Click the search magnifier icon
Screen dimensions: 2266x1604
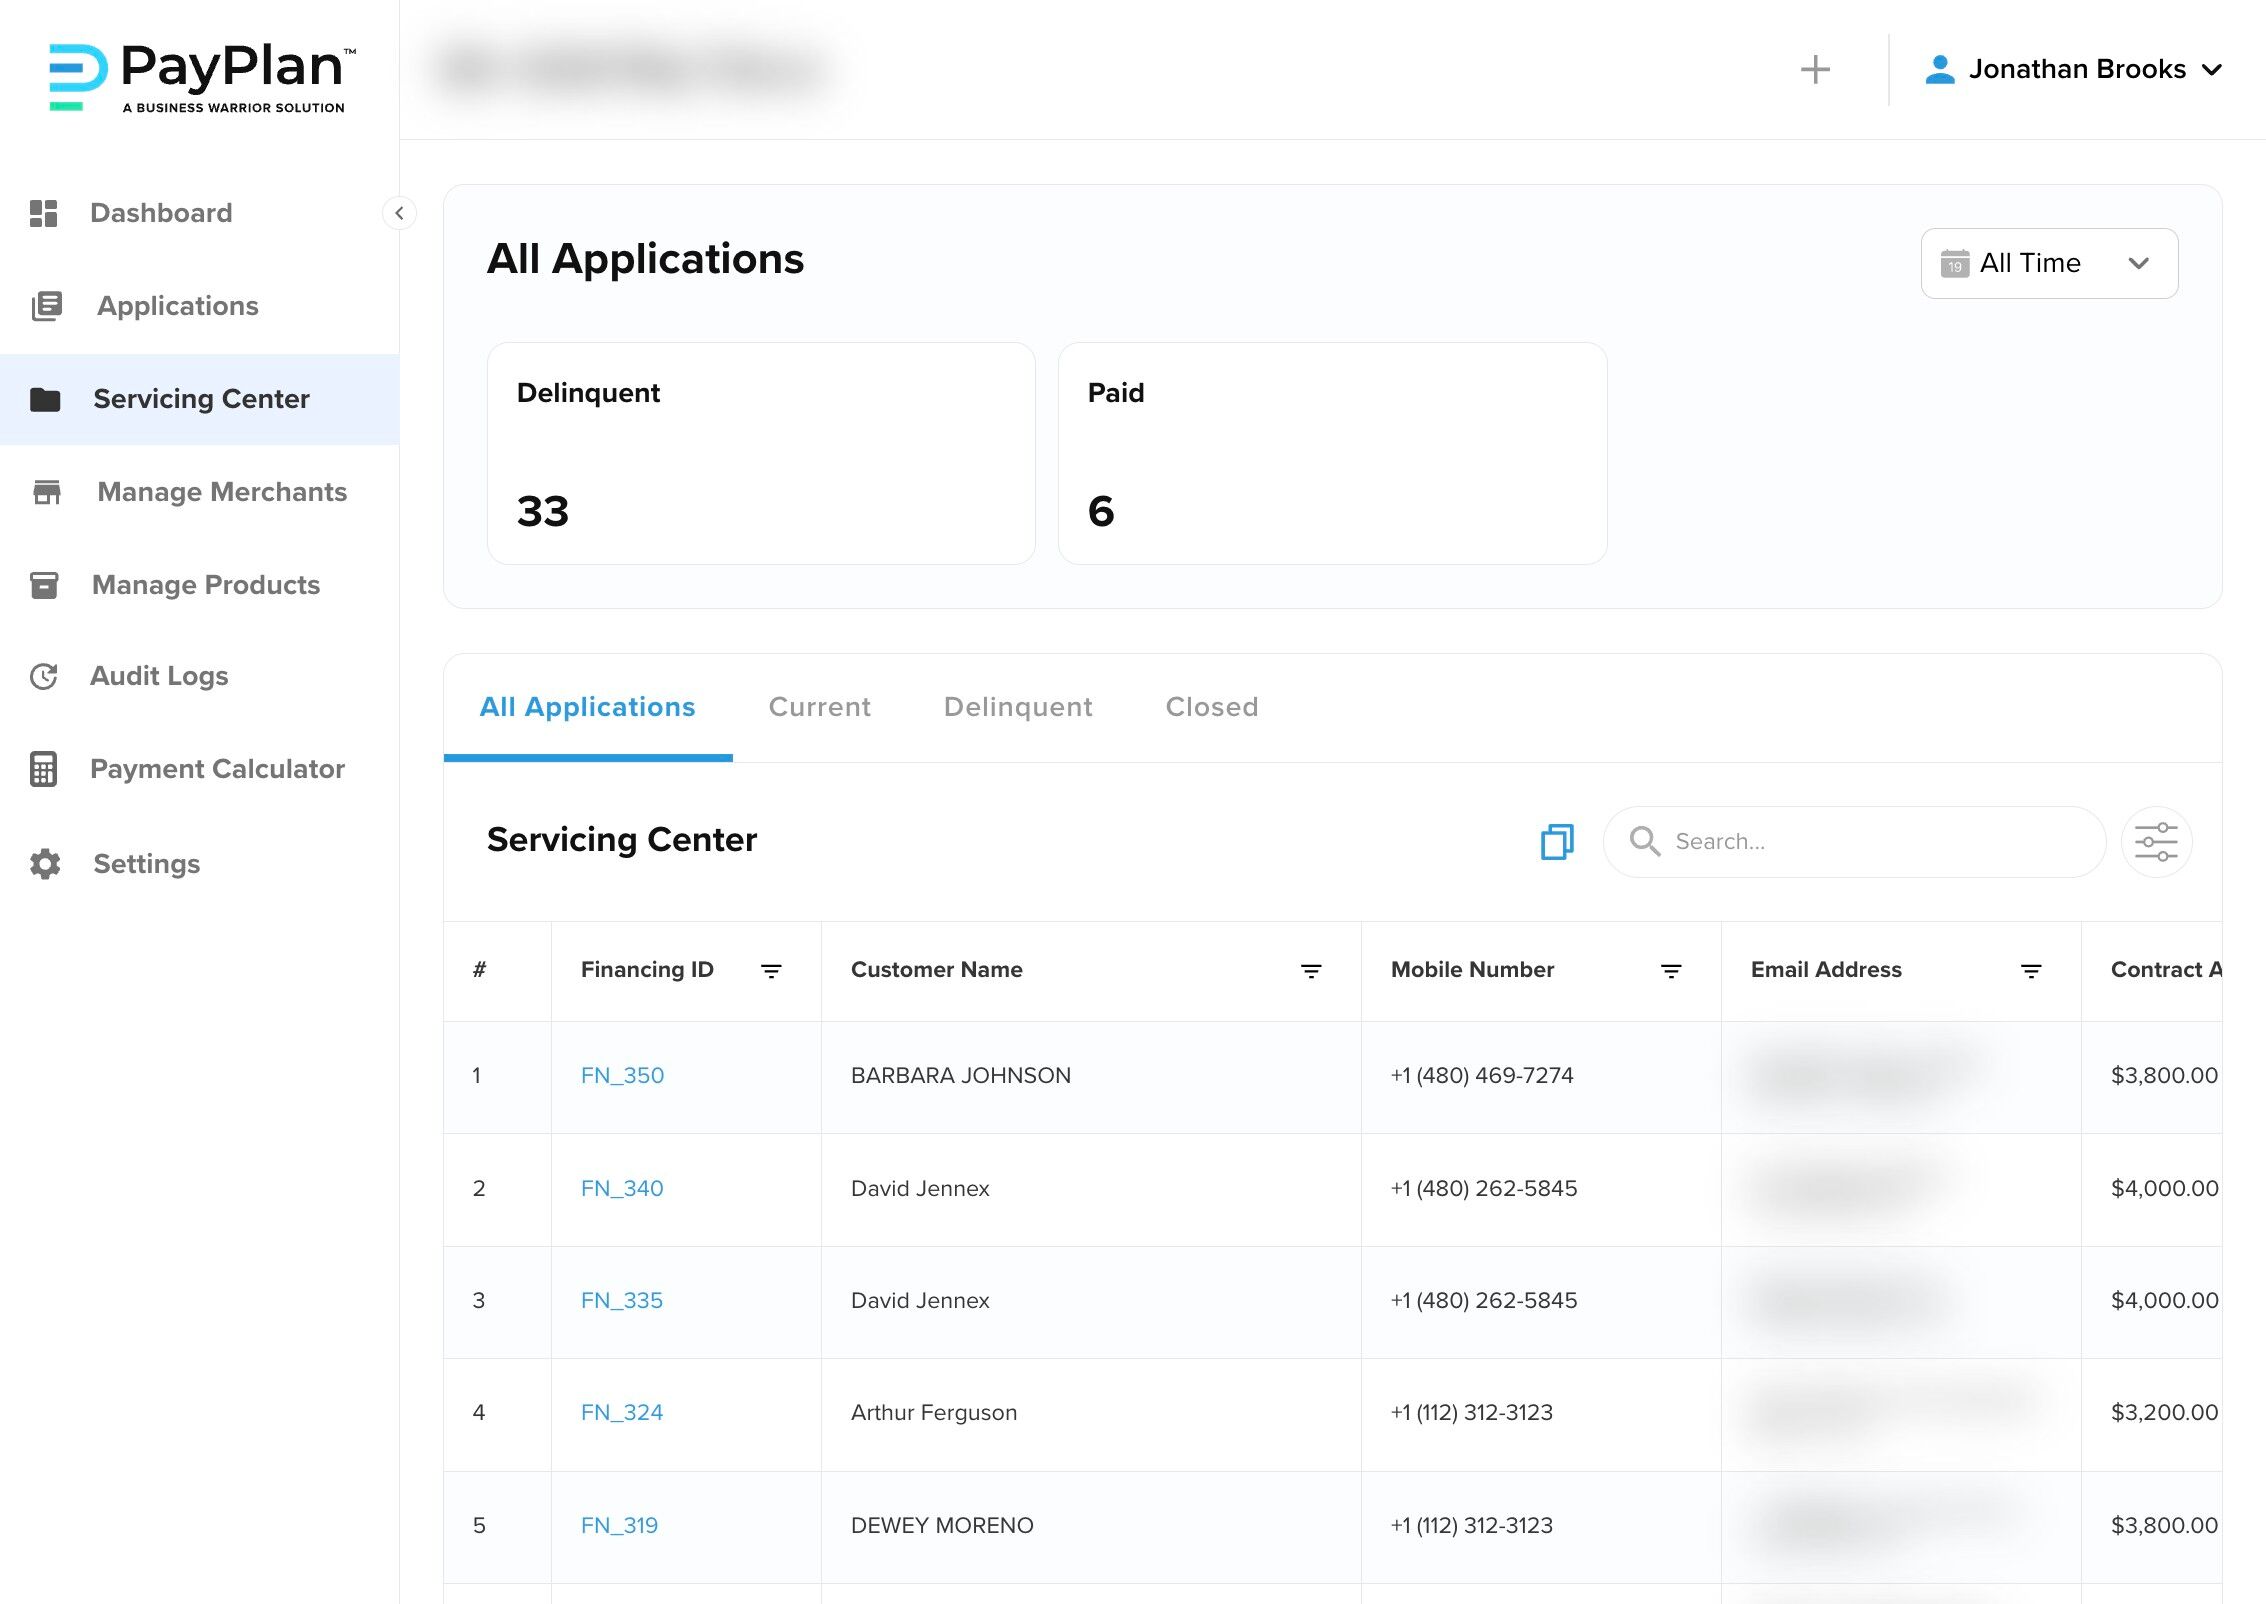[1645, 842]
